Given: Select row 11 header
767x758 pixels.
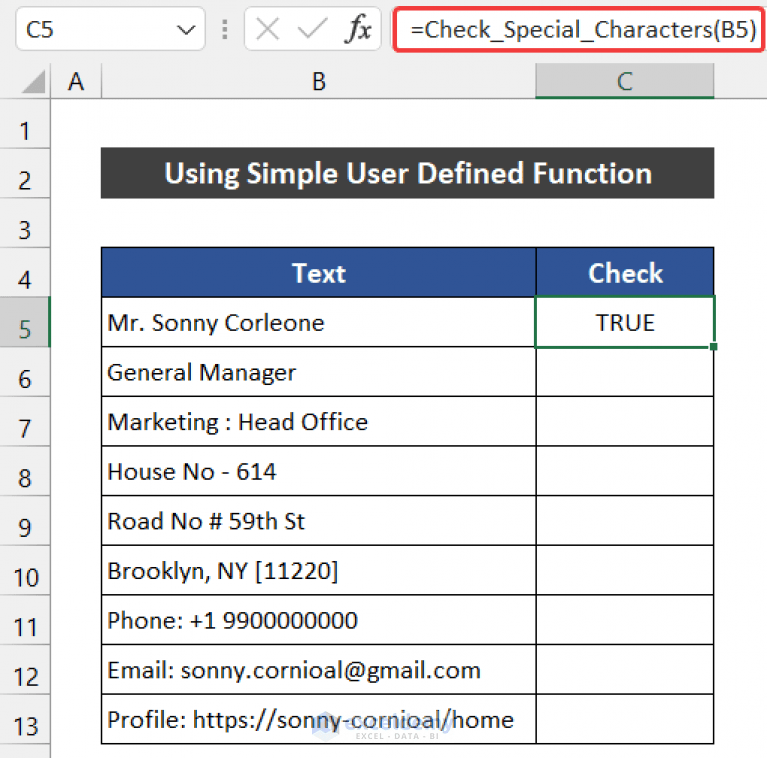Looking at the screenshot, I should pyautogui.click(x=25, y=620).
